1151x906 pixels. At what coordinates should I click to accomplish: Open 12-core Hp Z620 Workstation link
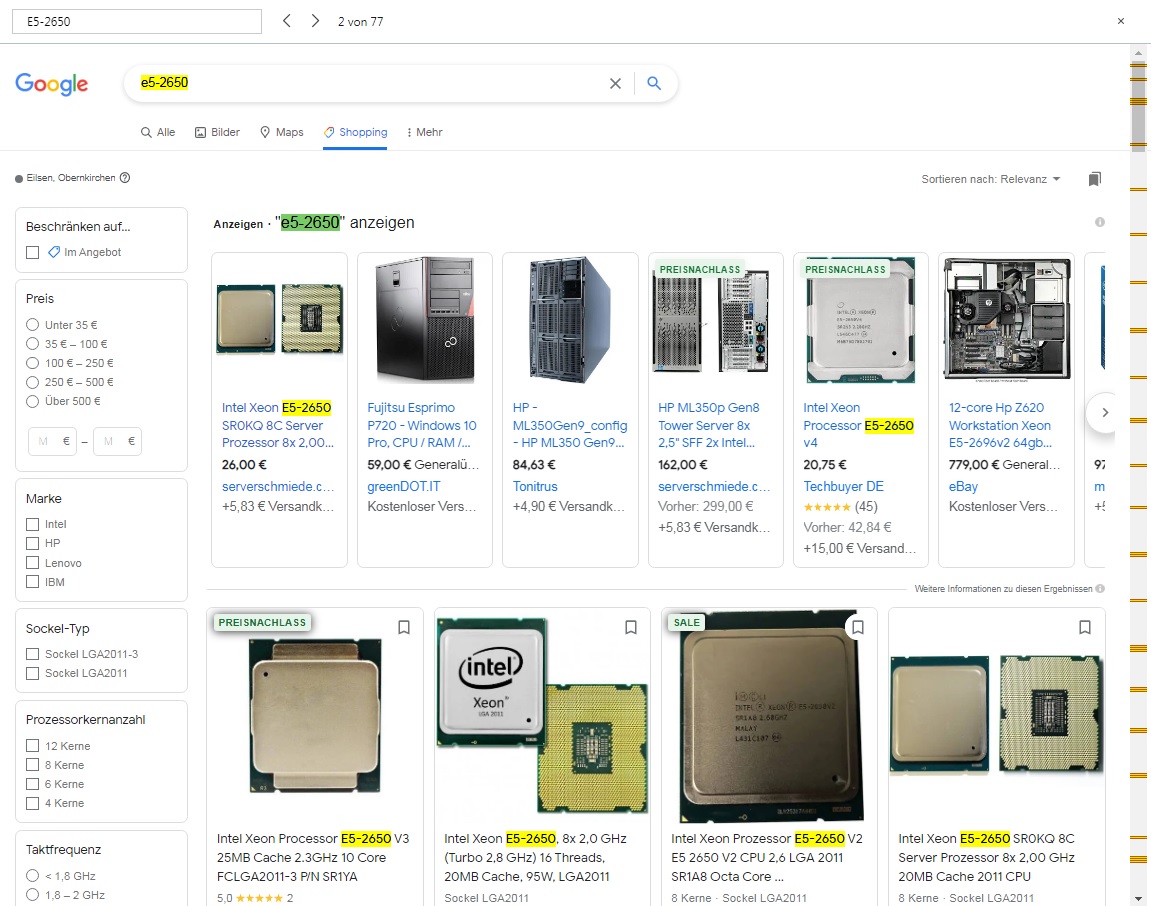coord(1001,425)
